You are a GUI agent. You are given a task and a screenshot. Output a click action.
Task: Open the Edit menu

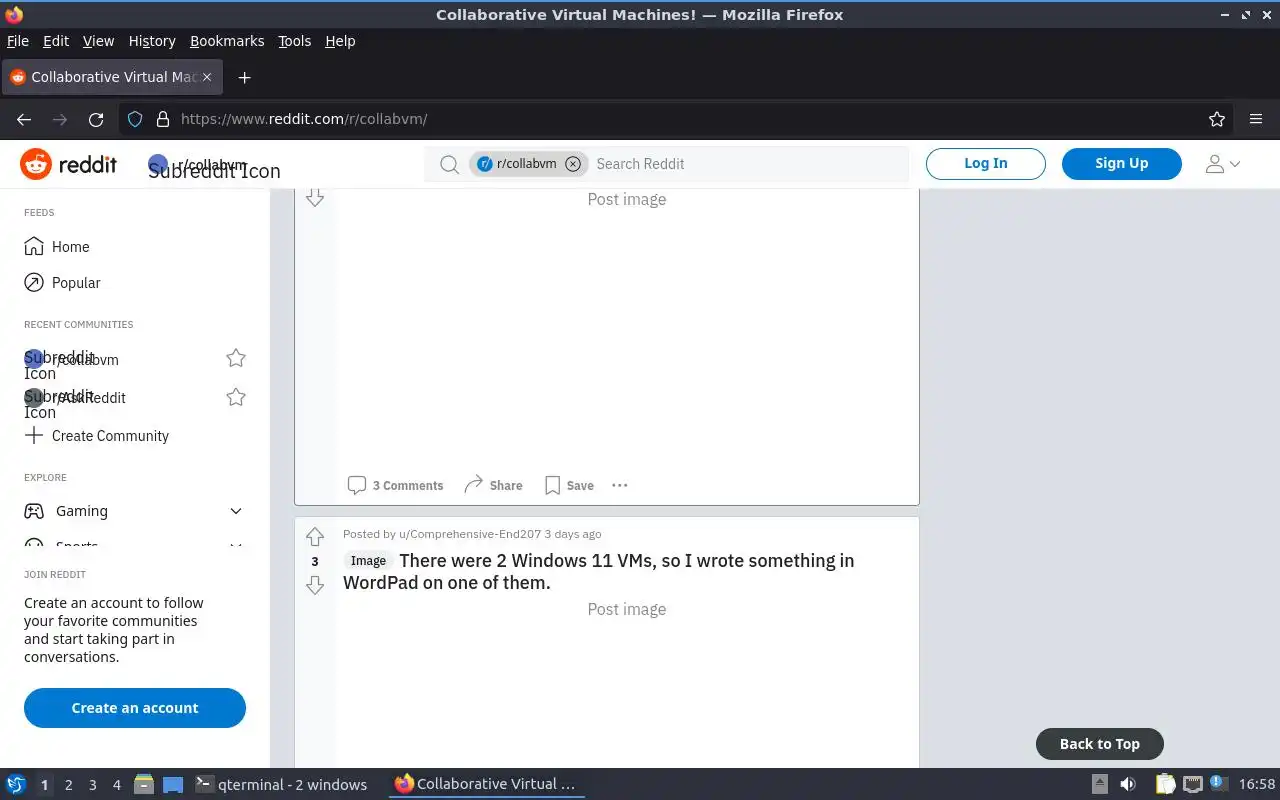pos(56,41)
